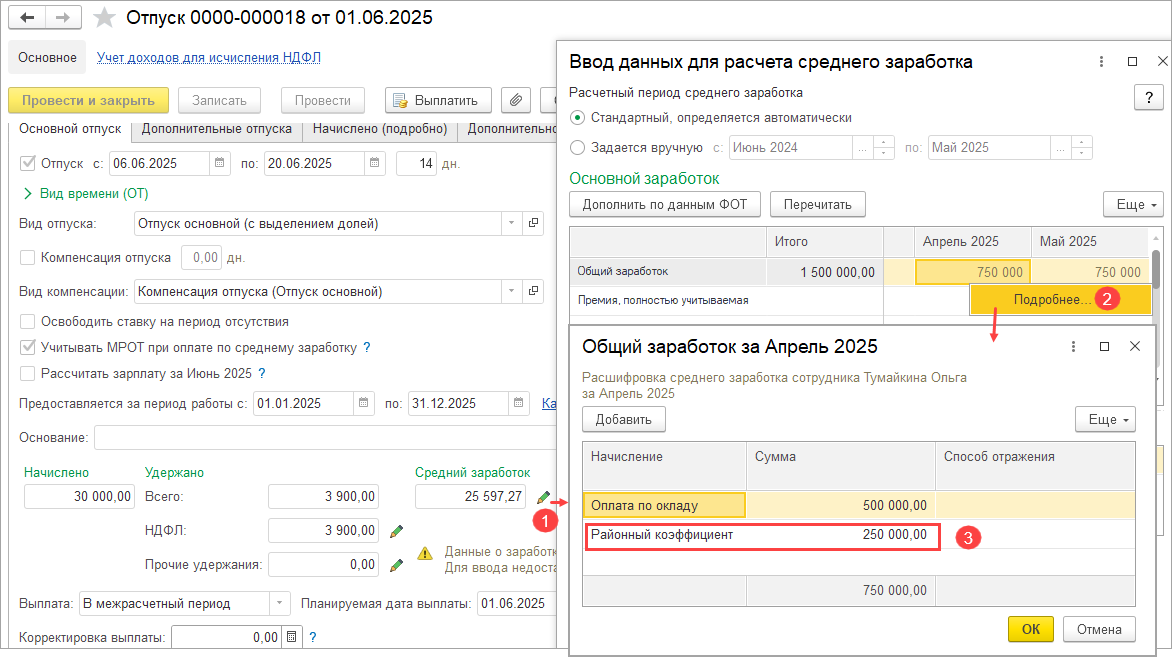Image resolution: width=1172 pixels, height=657 pixels.
Task: Click the Записать button
Action: 219,100
